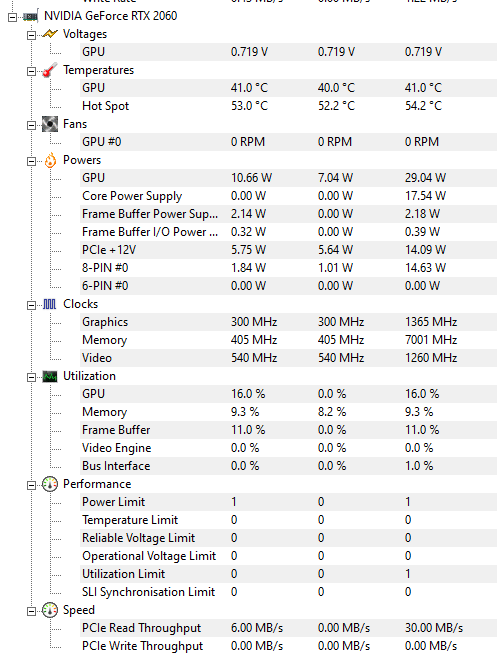Select the Hot Spot temperature row
The image size is (497, 661).
tap(289, 106)
